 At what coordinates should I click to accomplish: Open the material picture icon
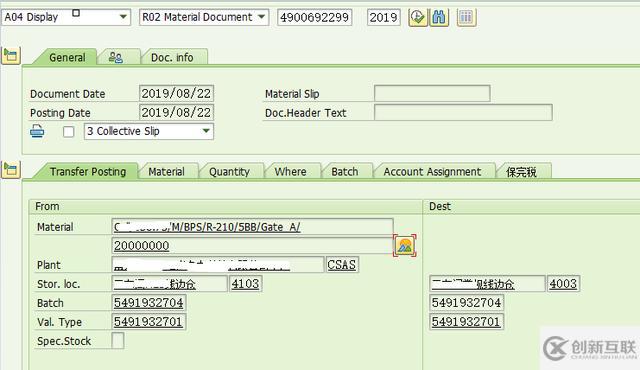pos(404,246)
